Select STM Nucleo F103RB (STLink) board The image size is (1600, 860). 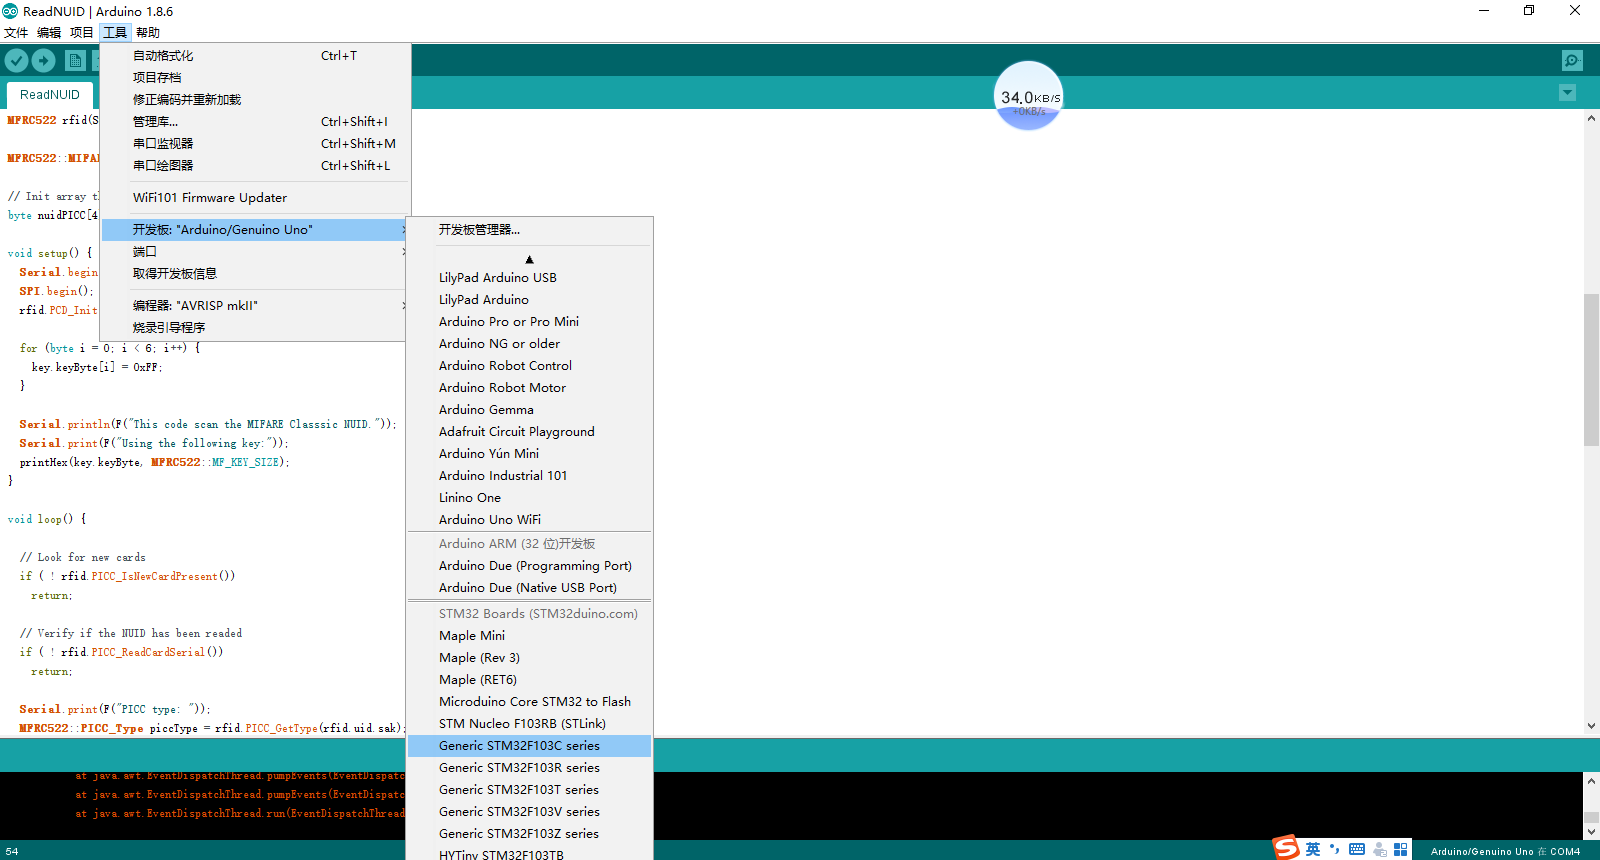529,724
